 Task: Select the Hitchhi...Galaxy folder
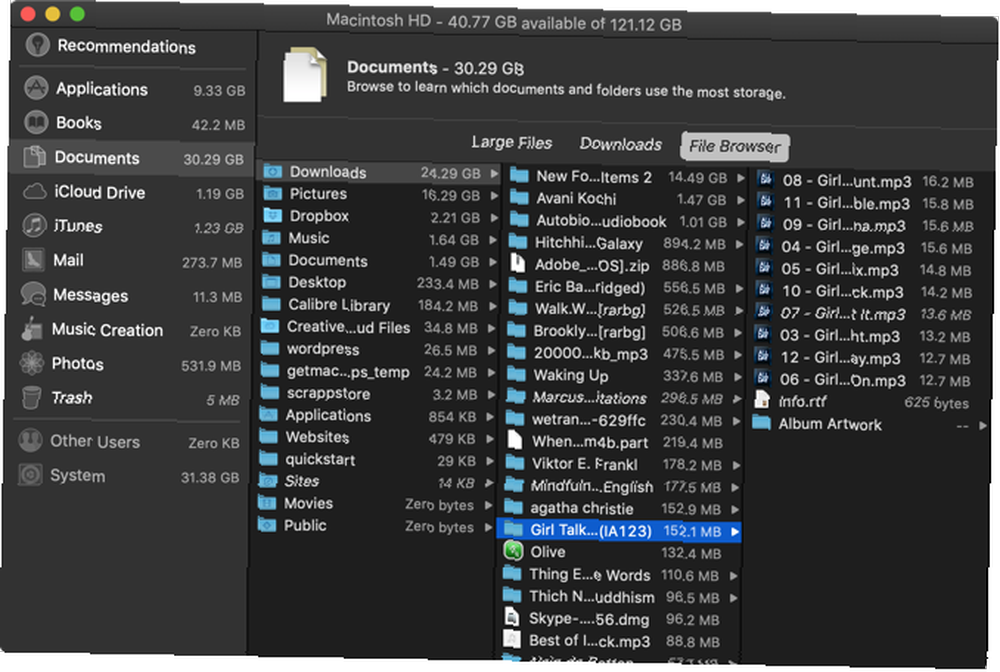(x=626, y=243)
